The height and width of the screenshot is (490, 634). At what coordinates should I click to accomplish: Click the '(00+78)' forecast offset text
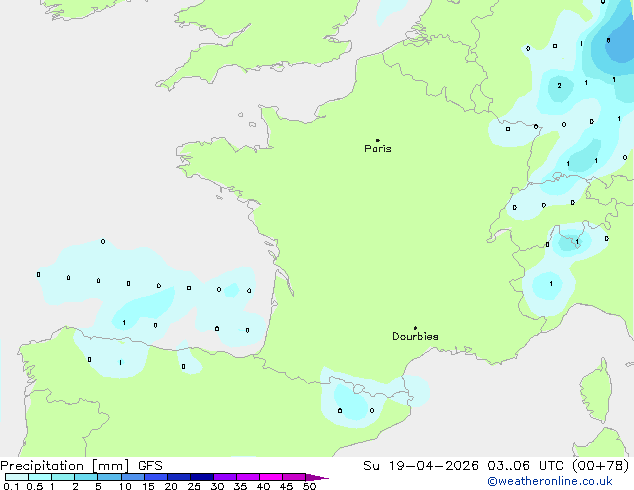coord(601,466)
